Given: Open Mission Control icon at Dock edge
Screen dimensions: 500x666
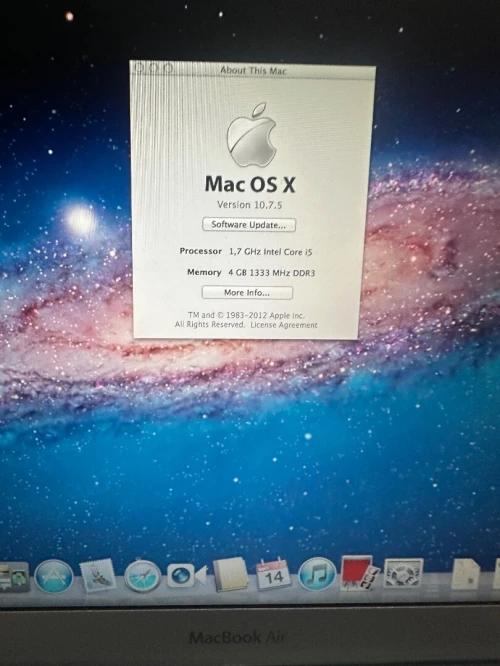Looking at the screenshot, I should 14,577.
